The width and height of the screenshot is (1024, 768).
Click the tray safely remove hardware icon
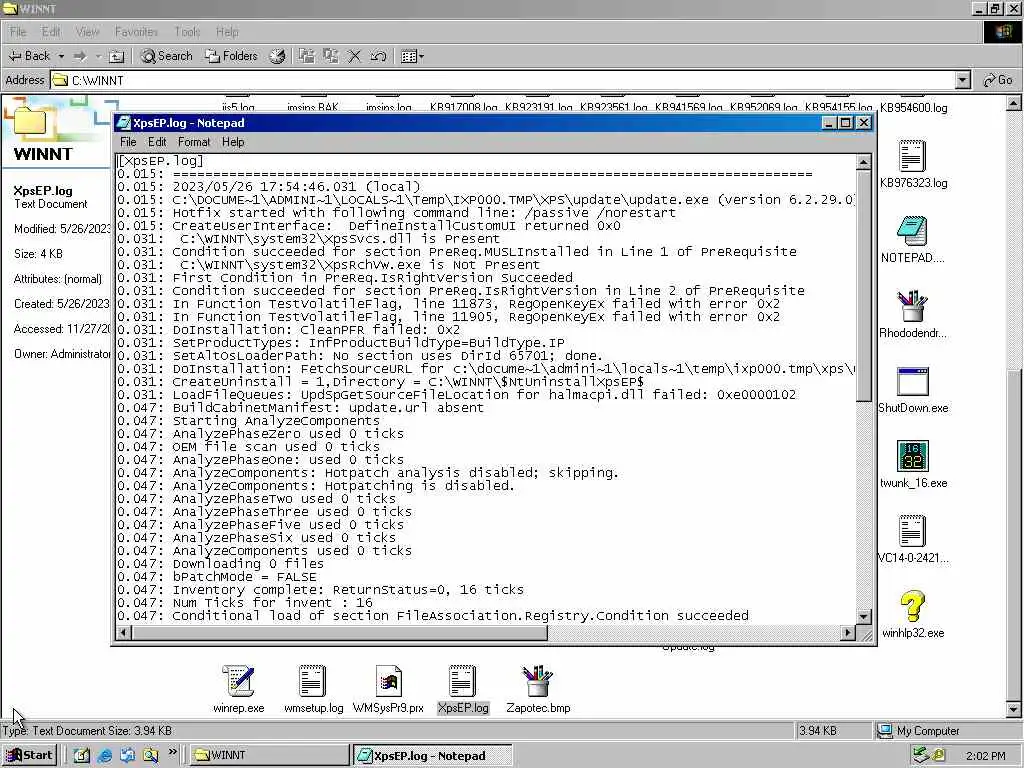(921, 755)
